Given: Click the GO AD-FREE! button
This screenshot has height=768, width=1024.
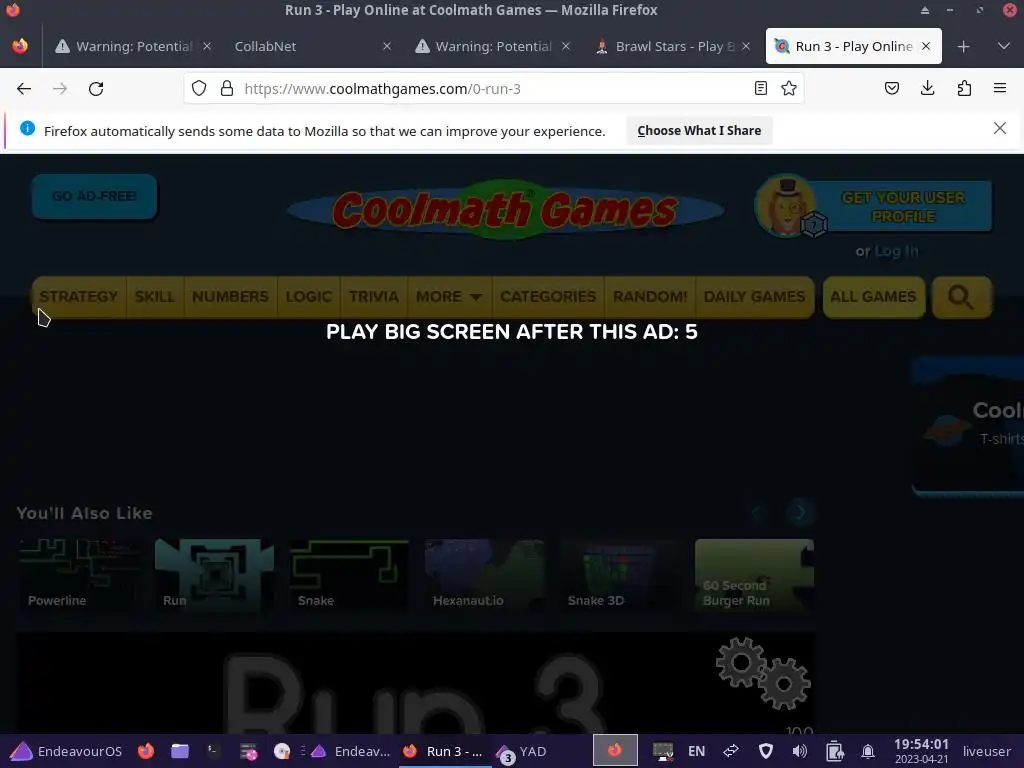Looking at the screenshot, I should coord(94,196).
